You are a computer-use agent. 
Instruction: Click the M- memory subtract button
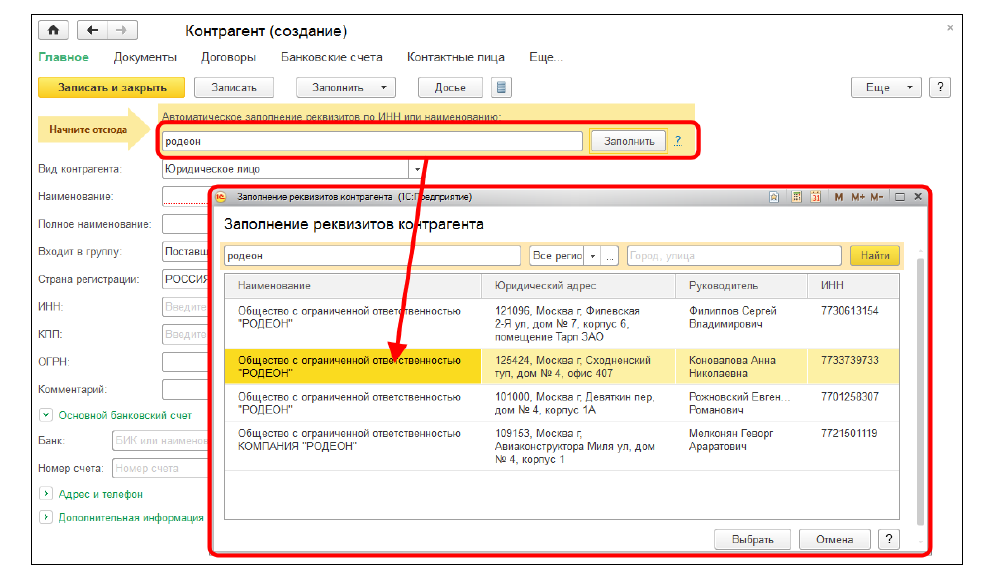click(x=876, y=197)
